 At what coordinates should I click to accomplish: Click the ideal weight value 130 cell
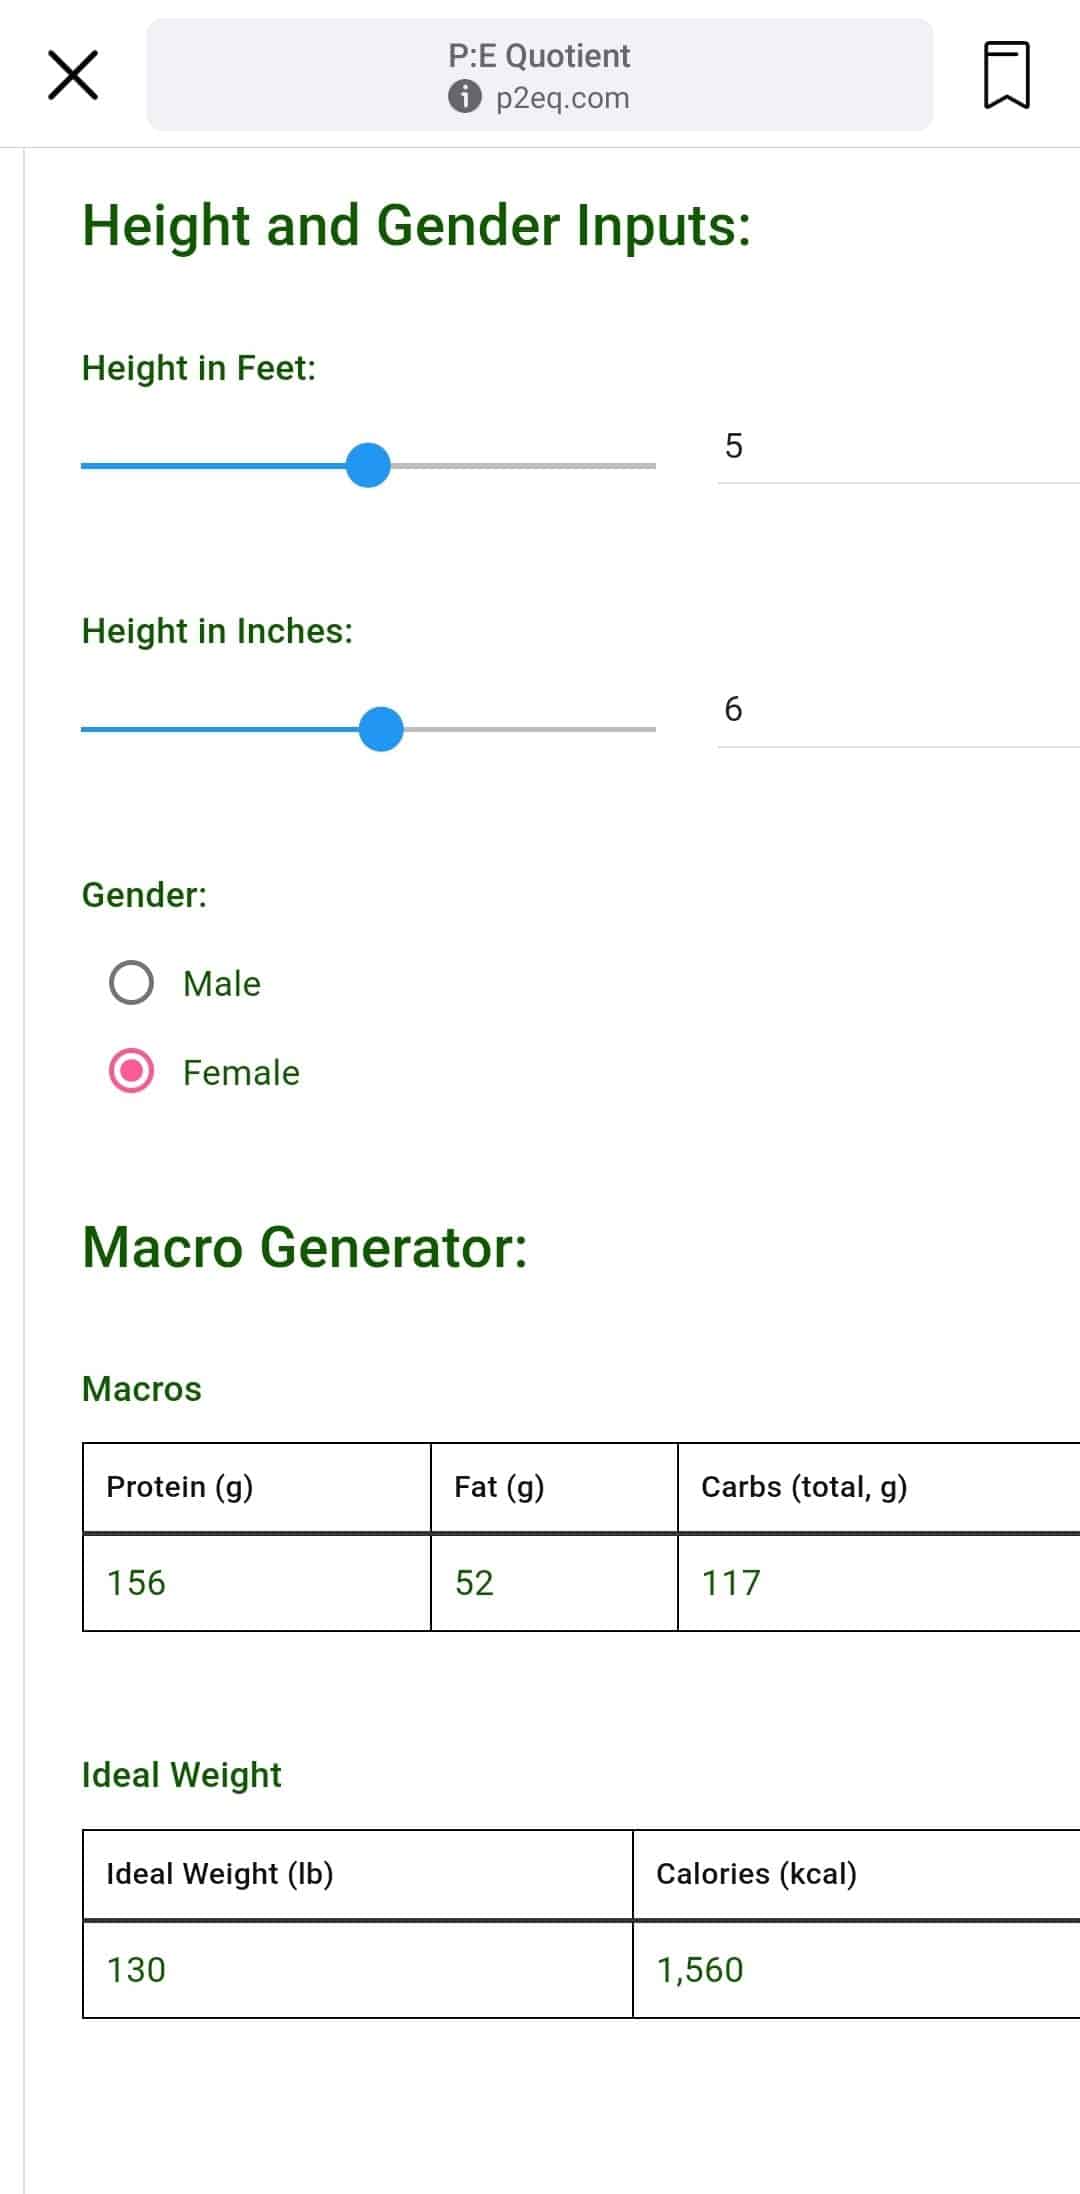[x=358, y=1970]
